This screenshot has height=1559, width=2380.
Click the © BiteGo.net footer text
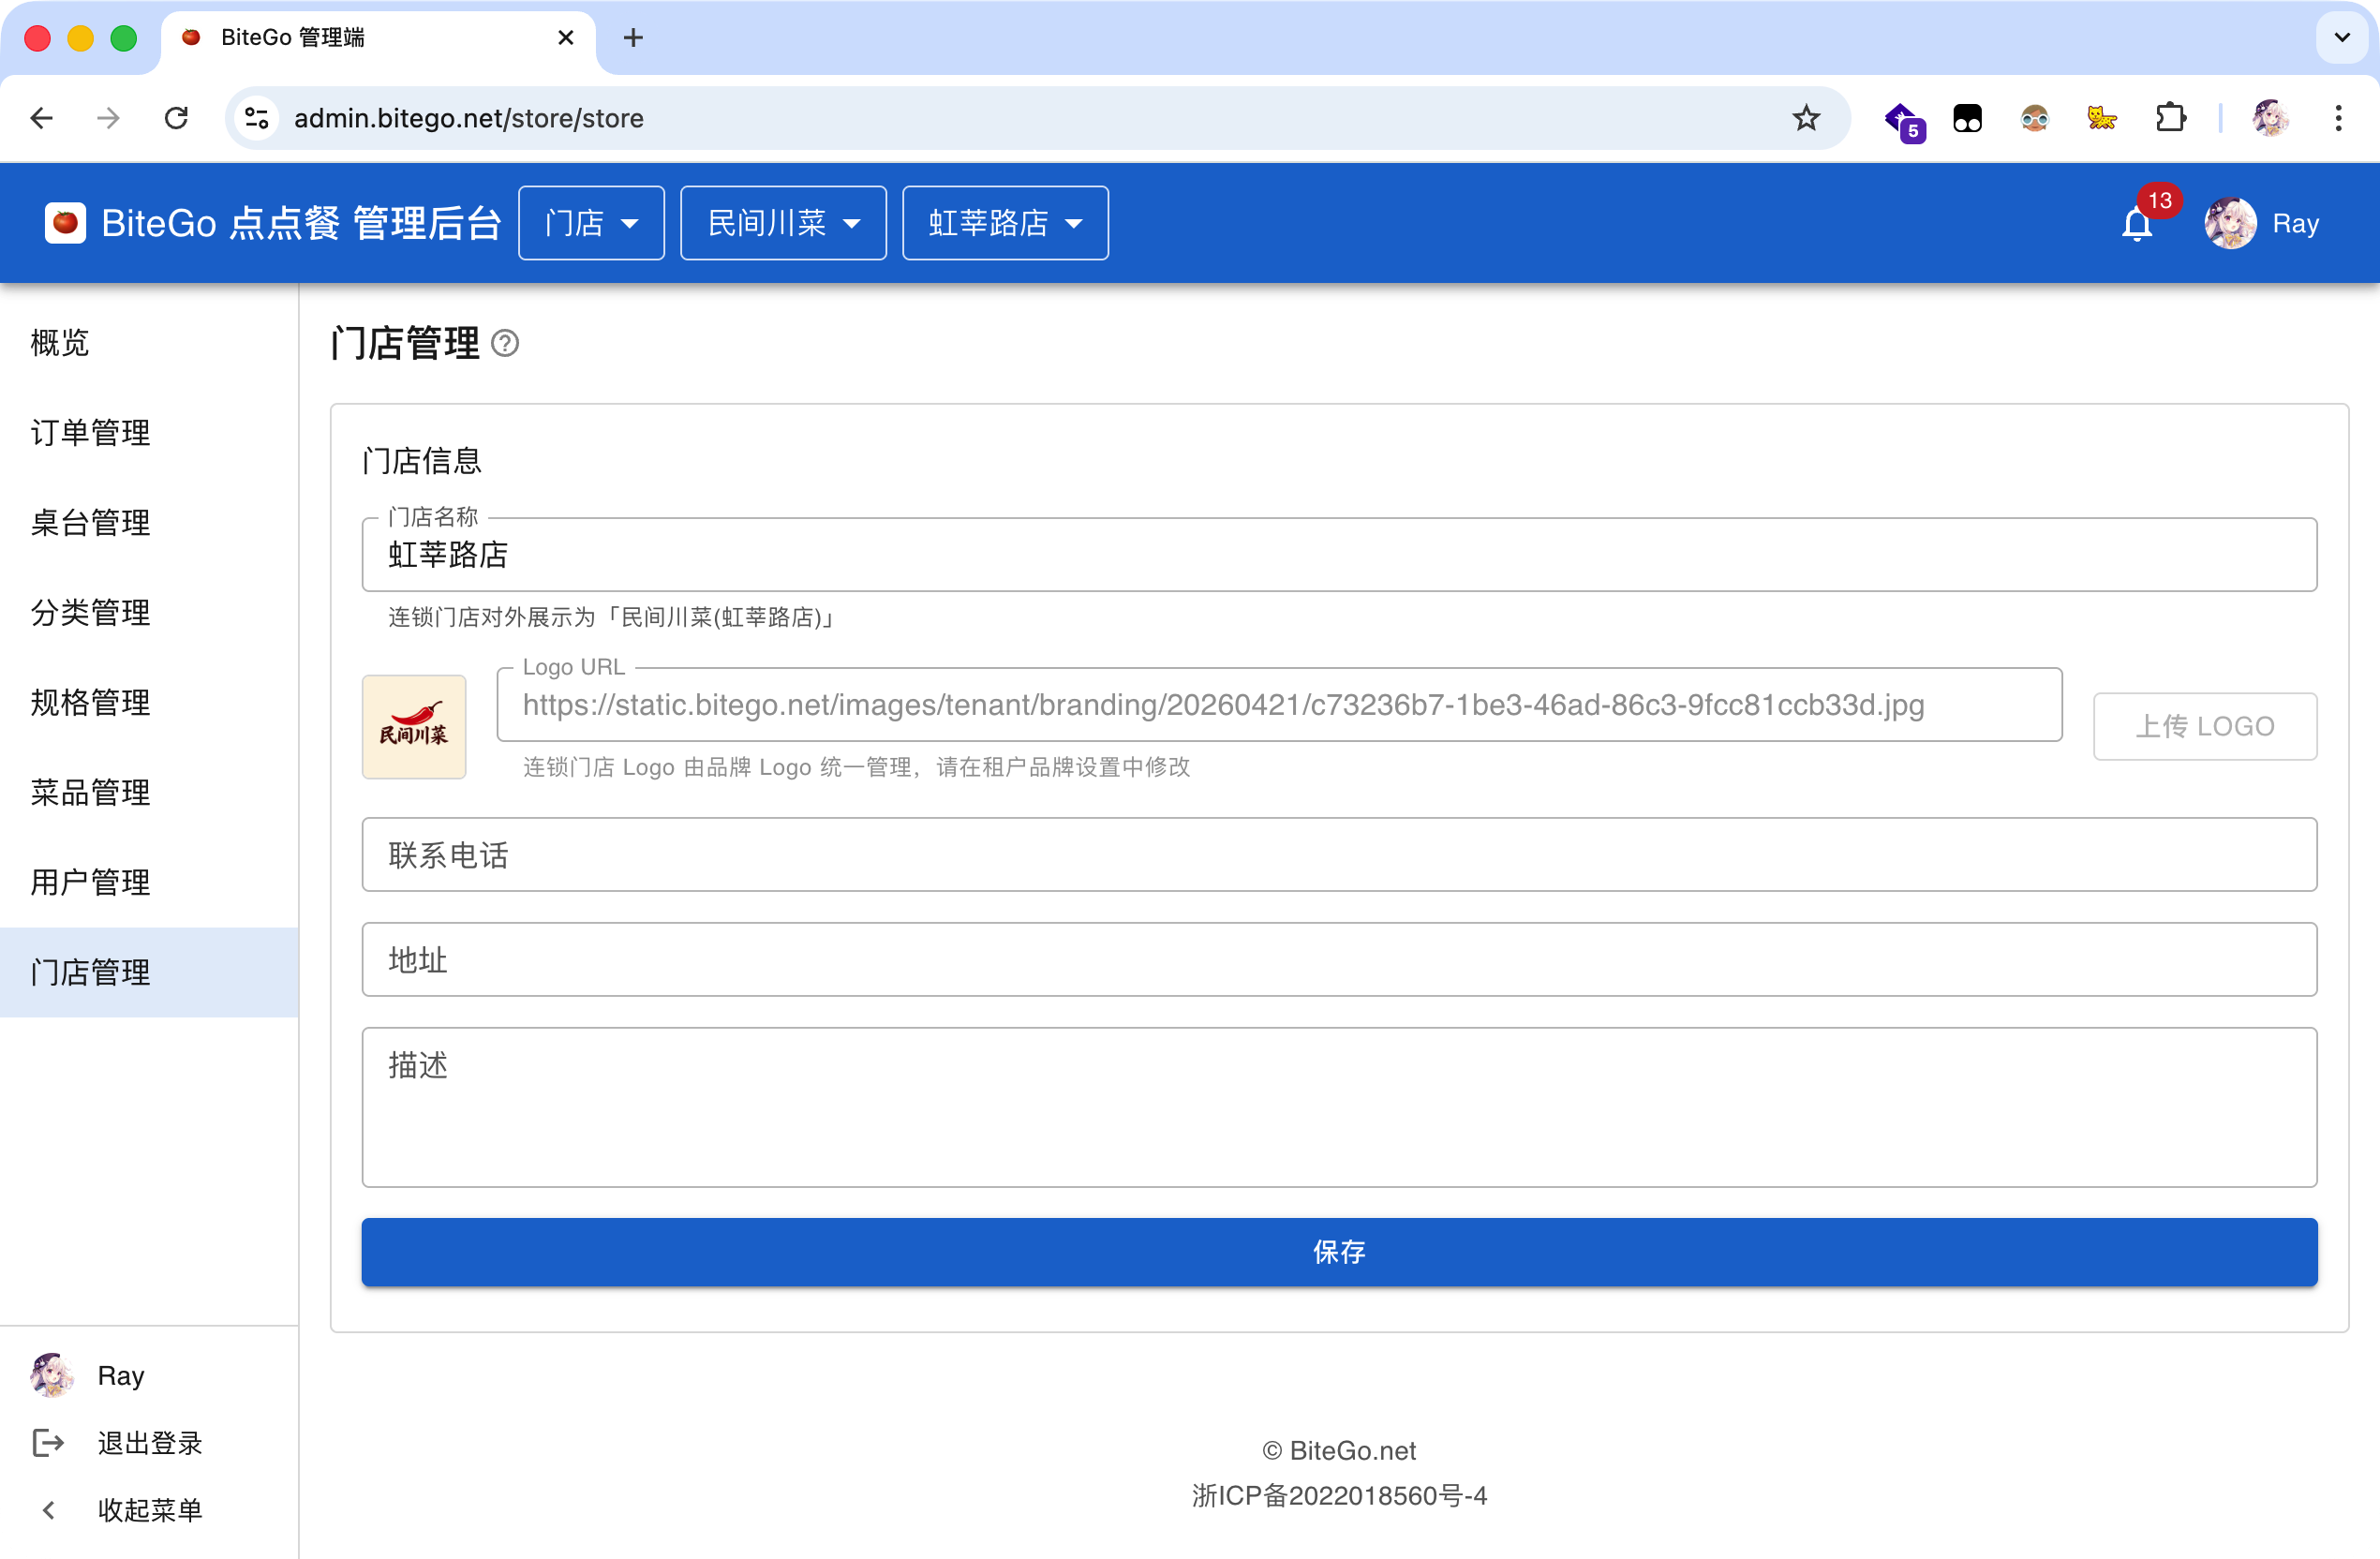click(x=1339, y=1450)
